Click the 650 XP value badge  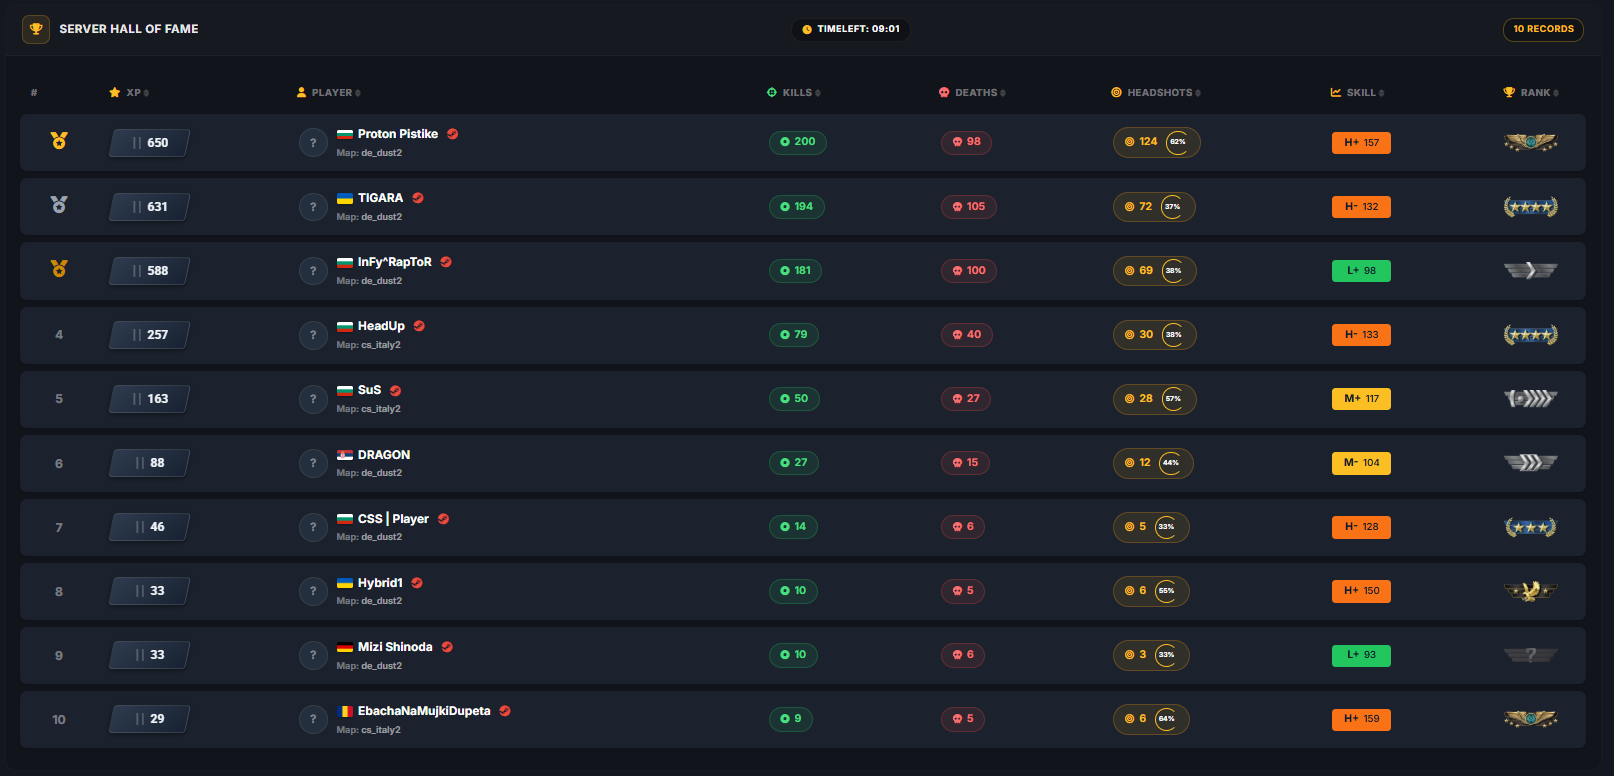(x=149, y=143)
